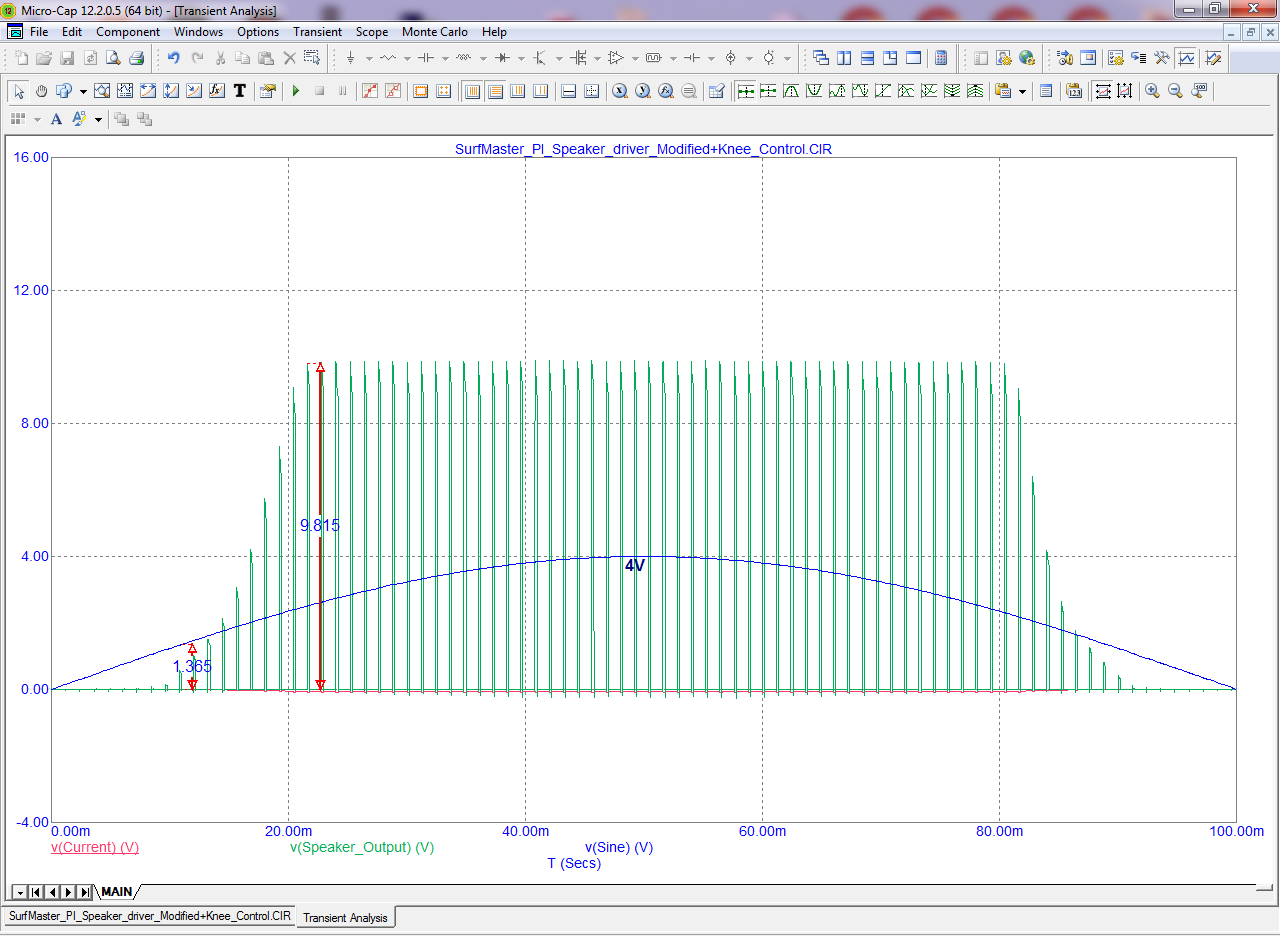Select the v(Current) (V) trace label
Viewport: 1280px width, 936px height.
point(95,847)
